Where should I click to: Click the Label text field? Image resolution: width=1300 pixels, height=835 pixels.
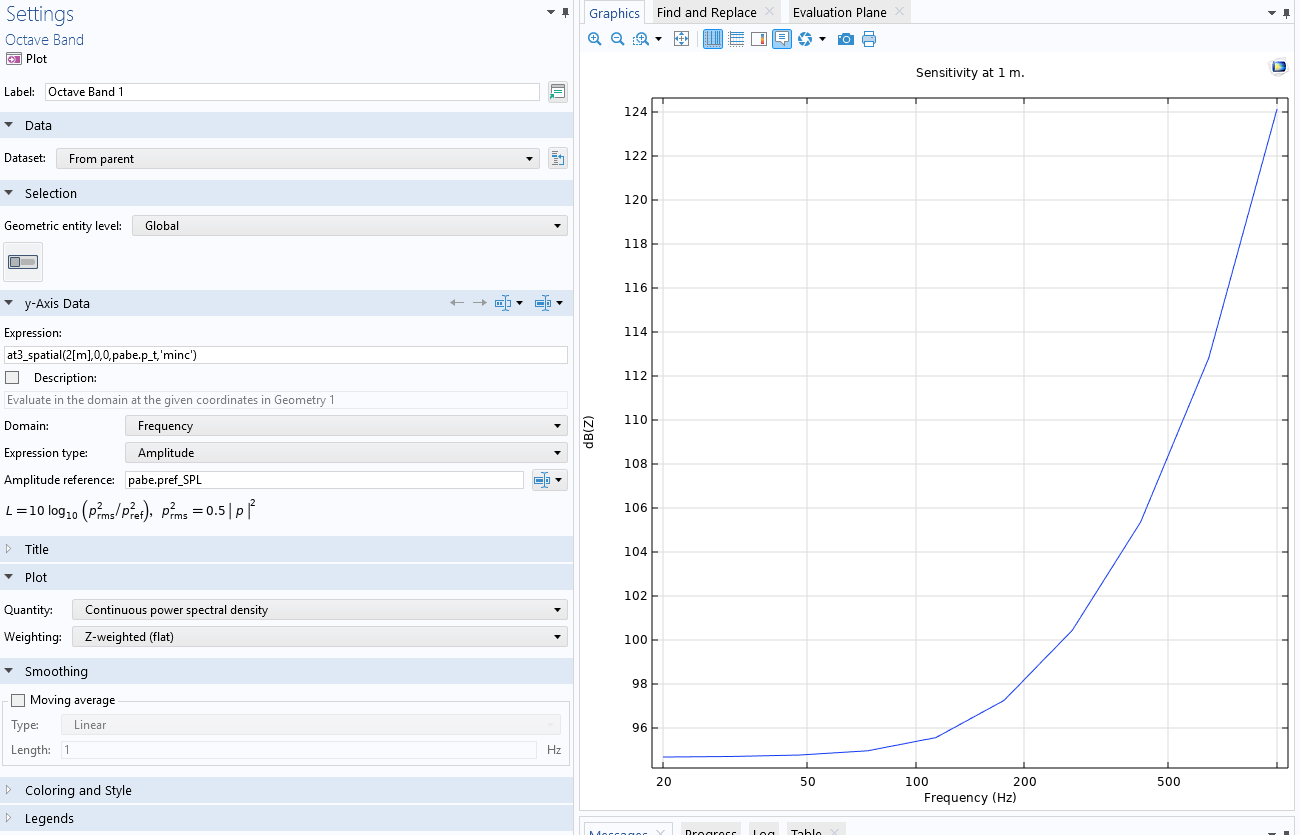point(292,91)
